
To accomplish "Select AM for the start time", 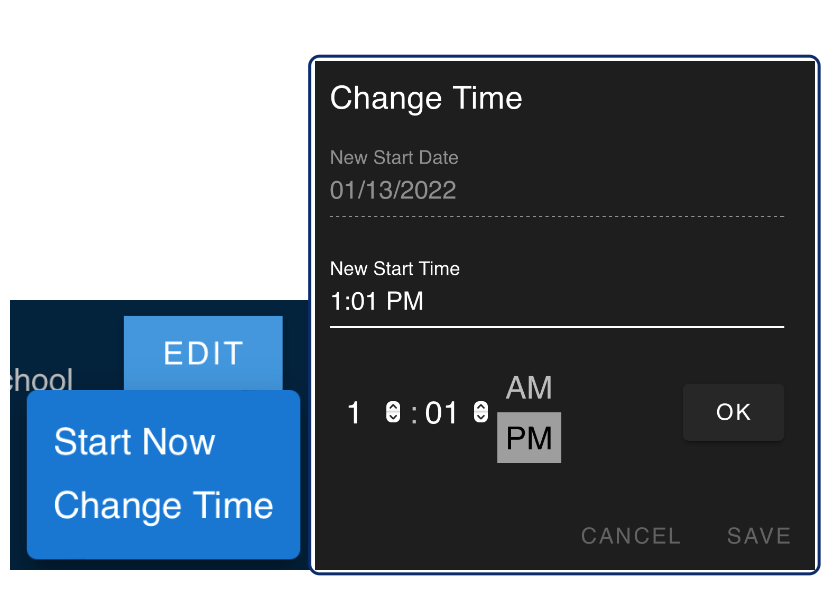I will (529, 388).
